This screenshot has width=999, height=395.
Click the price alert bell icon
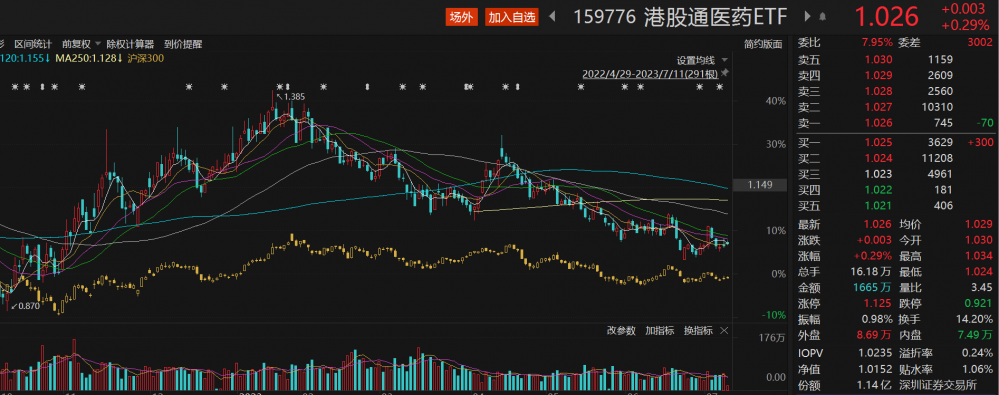823,17
